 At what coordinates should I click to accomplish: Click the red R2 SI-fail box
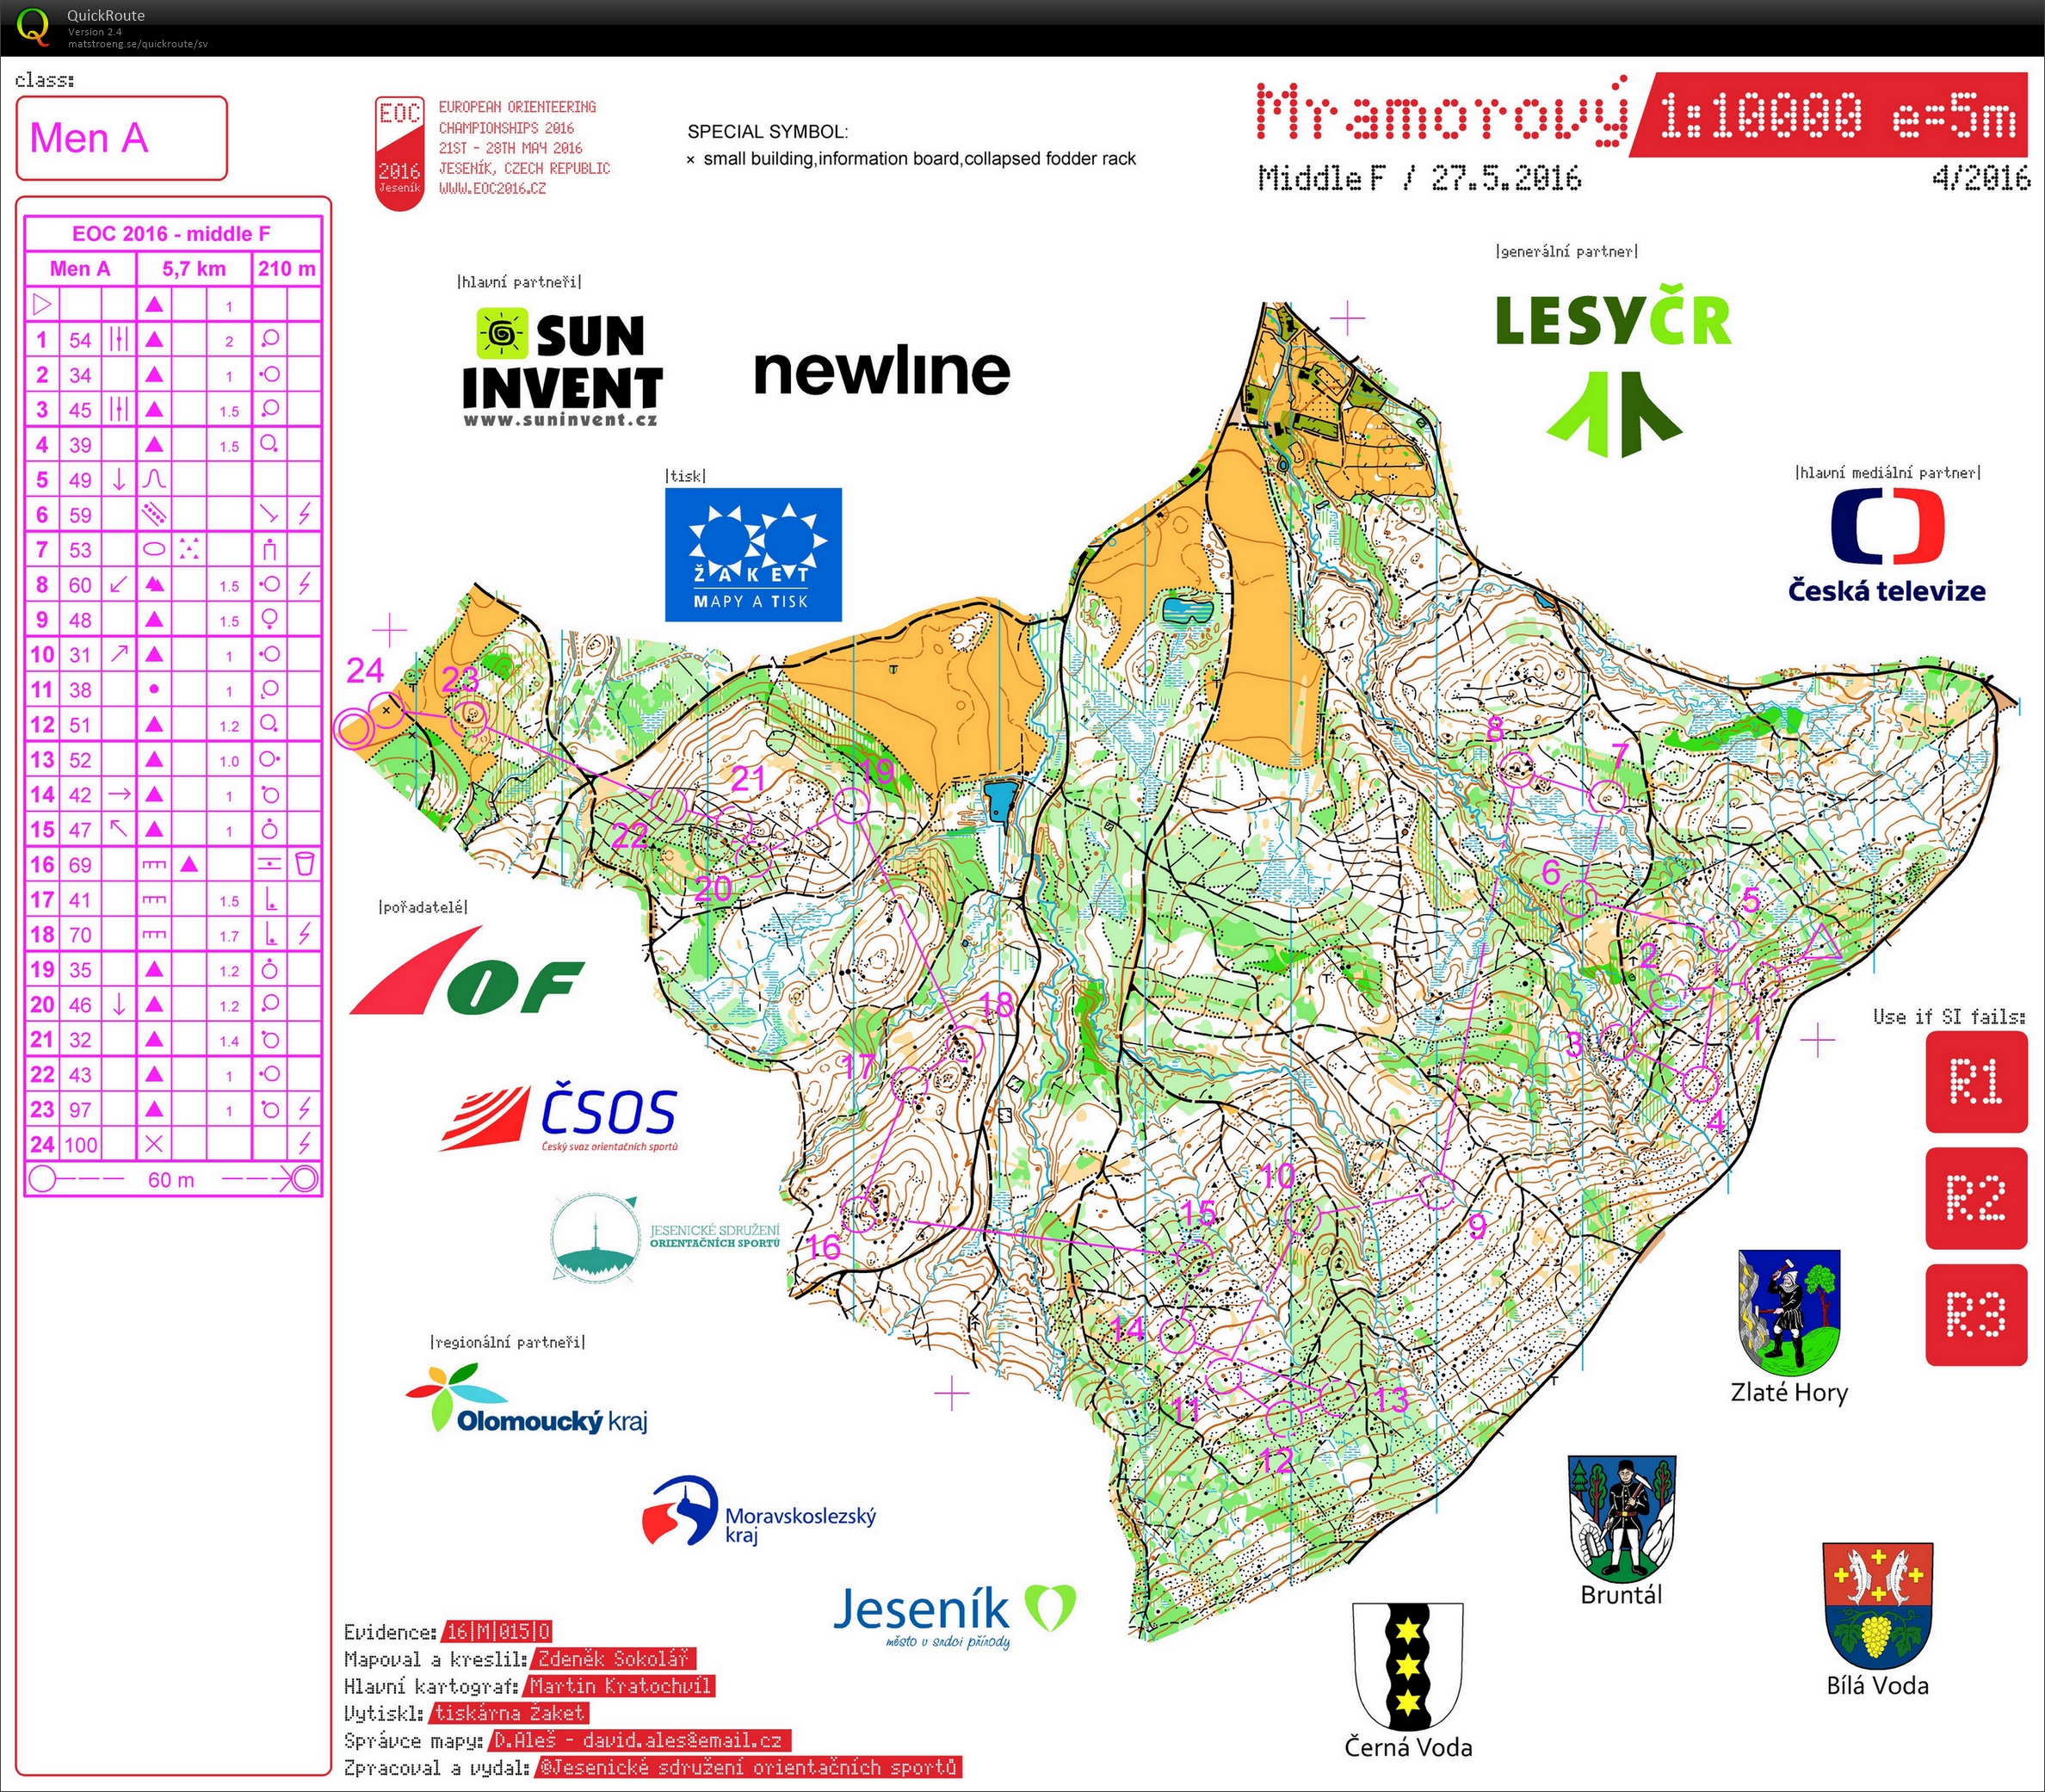point(1976,1198)
